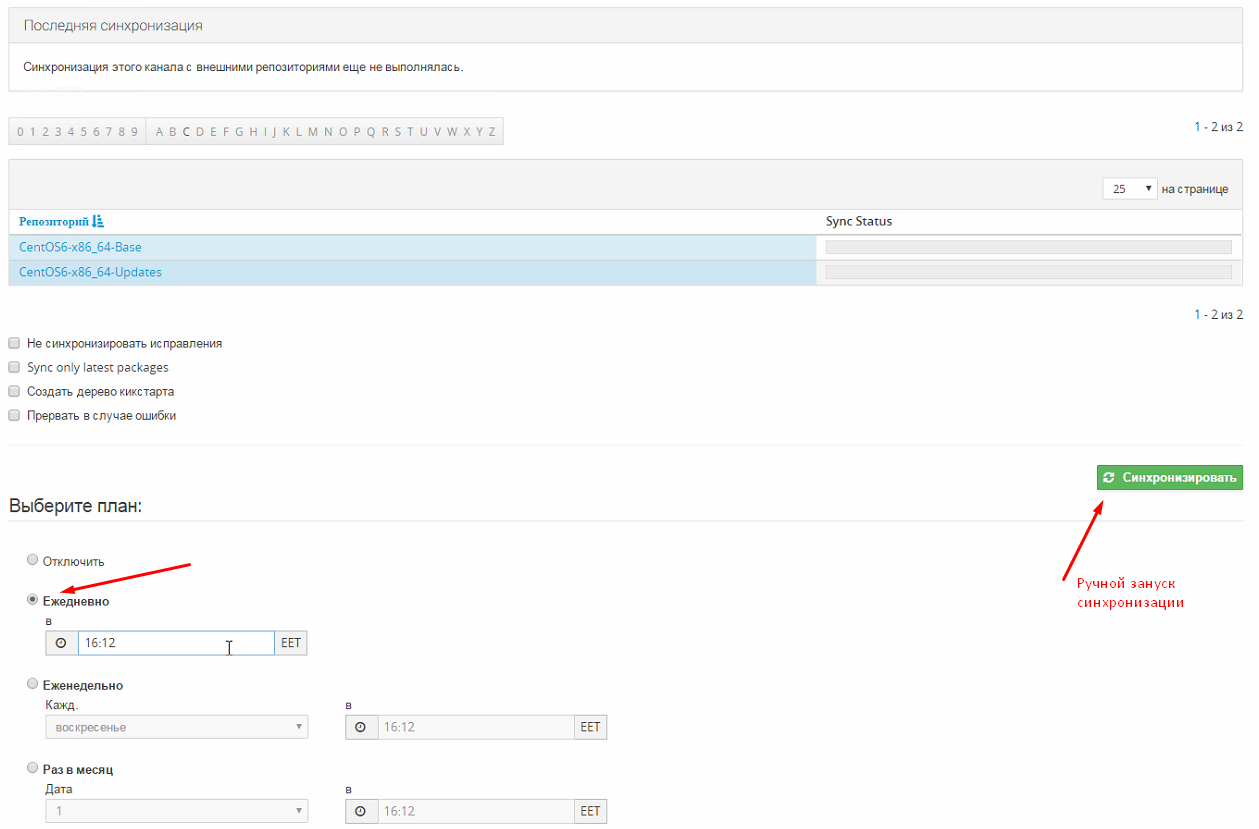Select the Отключить radio button
Screen dimensions: 1259x829
(33, 560)
